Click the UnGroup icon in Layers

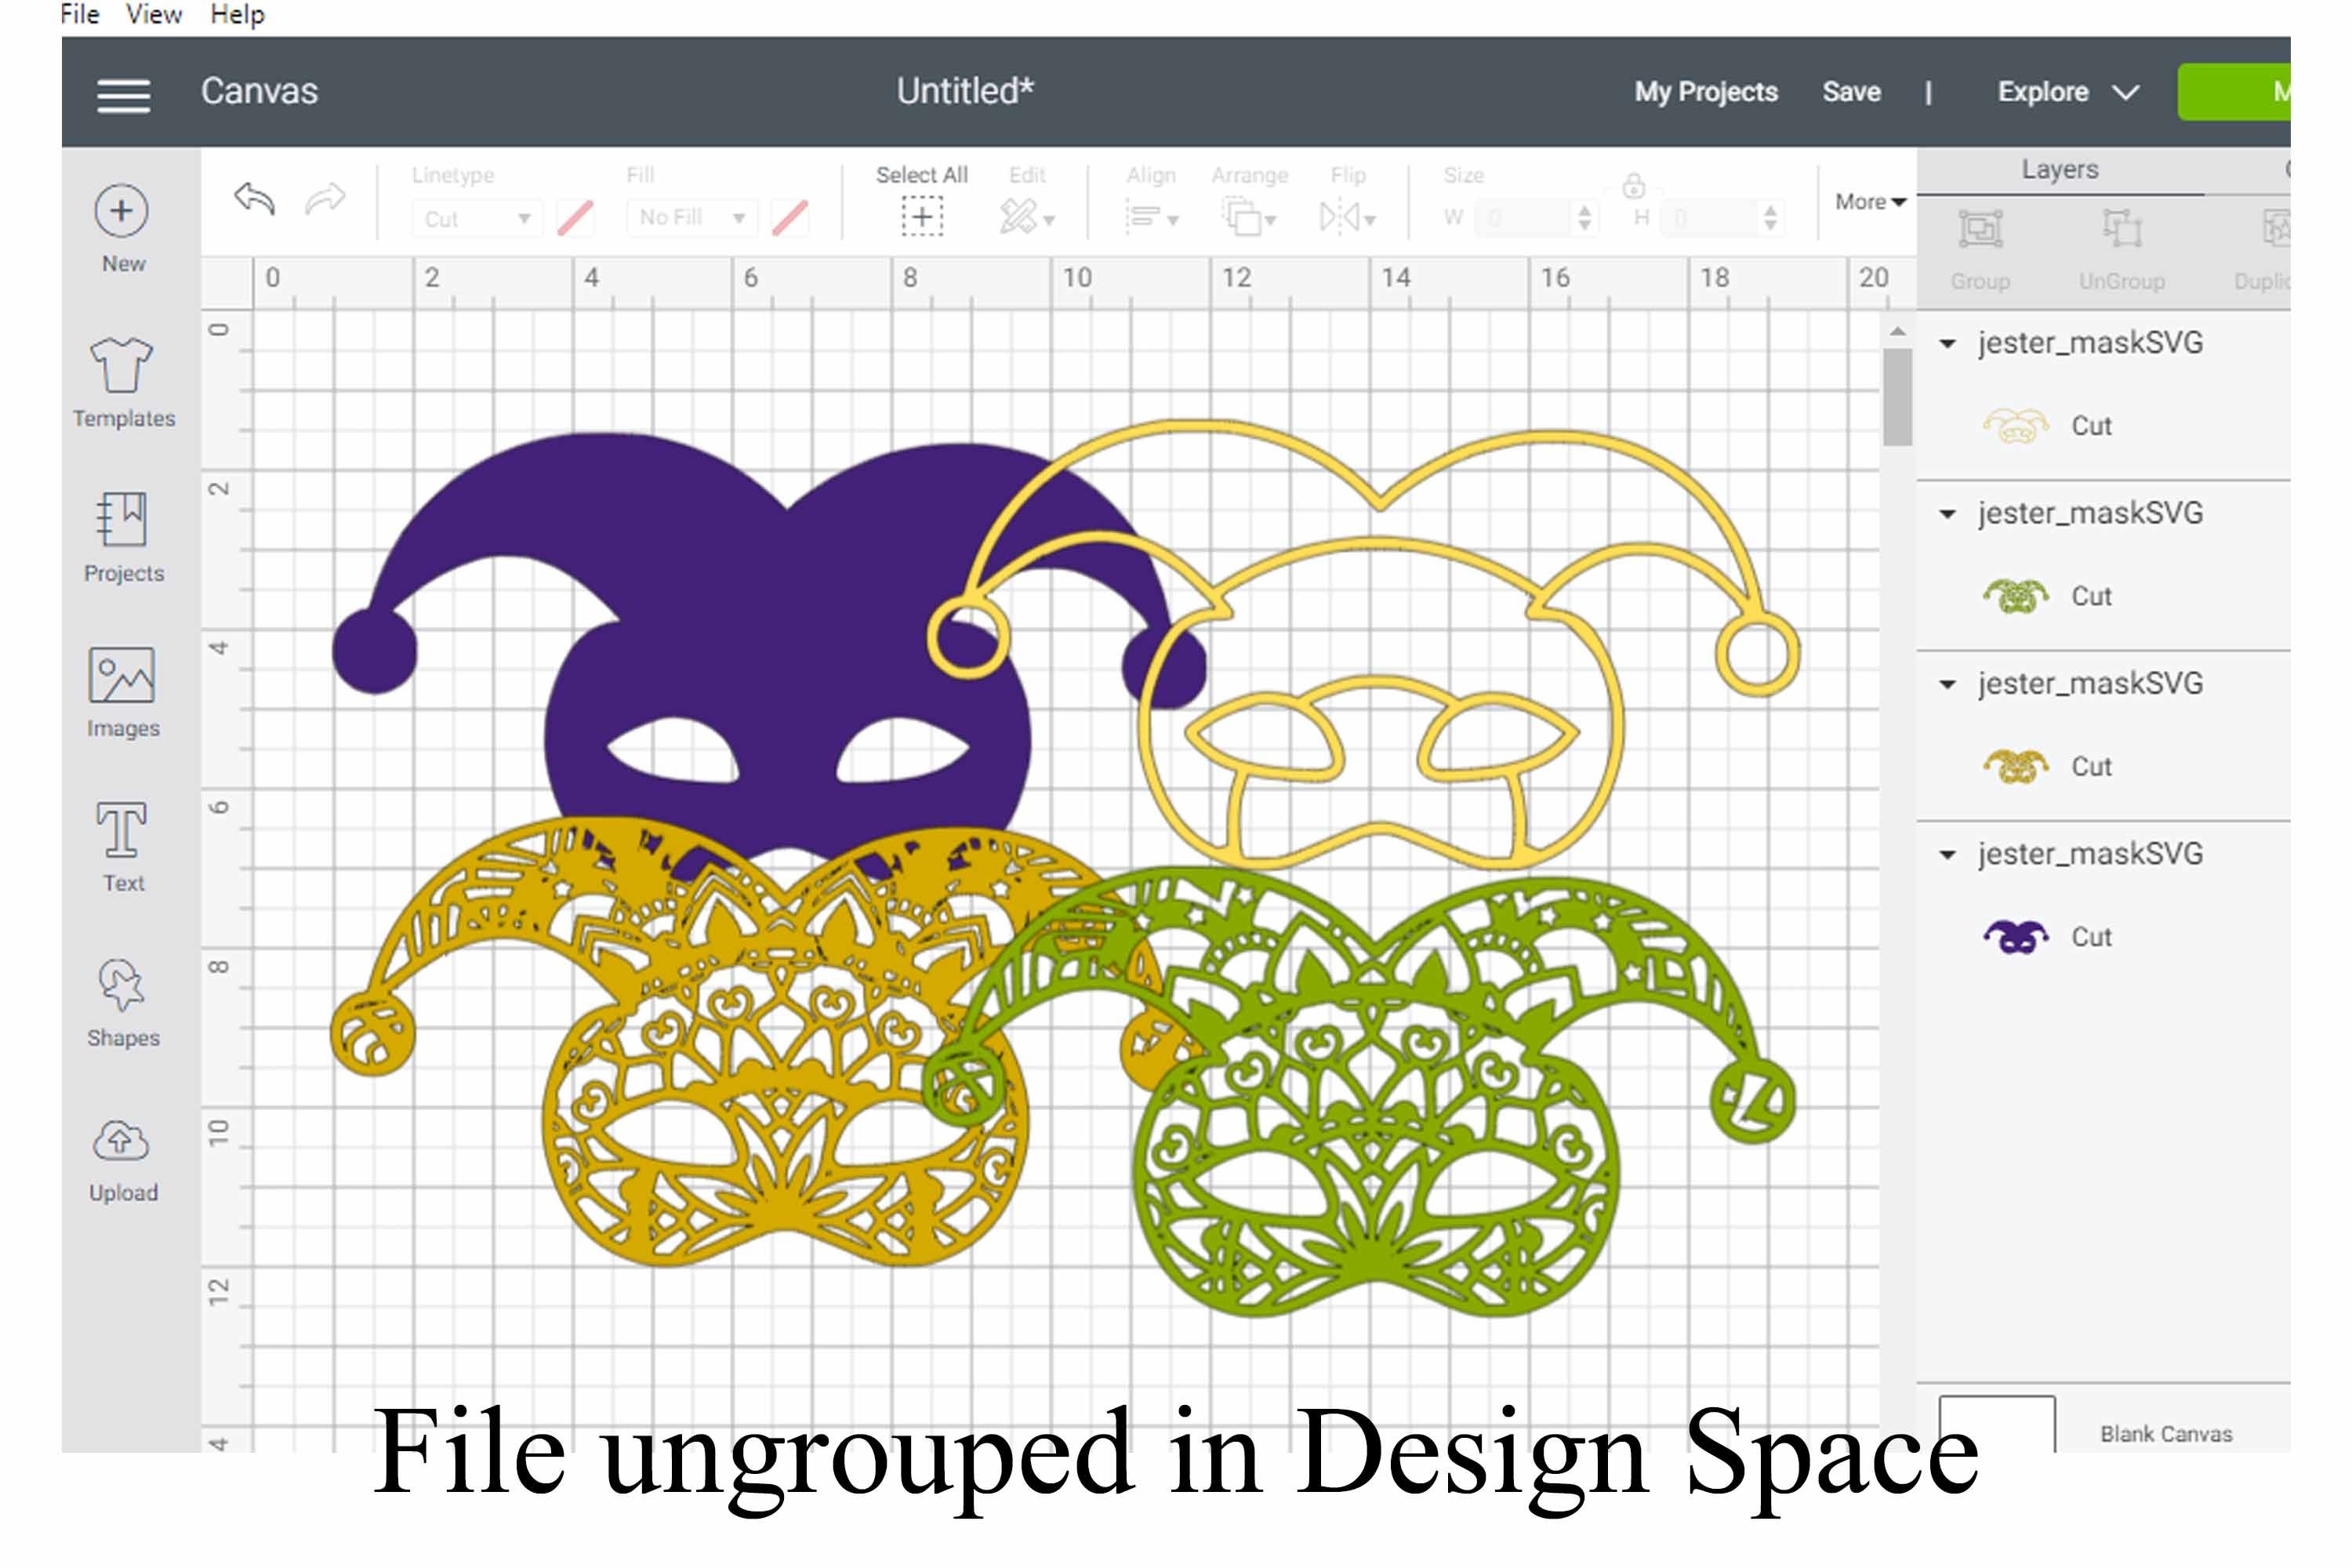click(2124, 230)
